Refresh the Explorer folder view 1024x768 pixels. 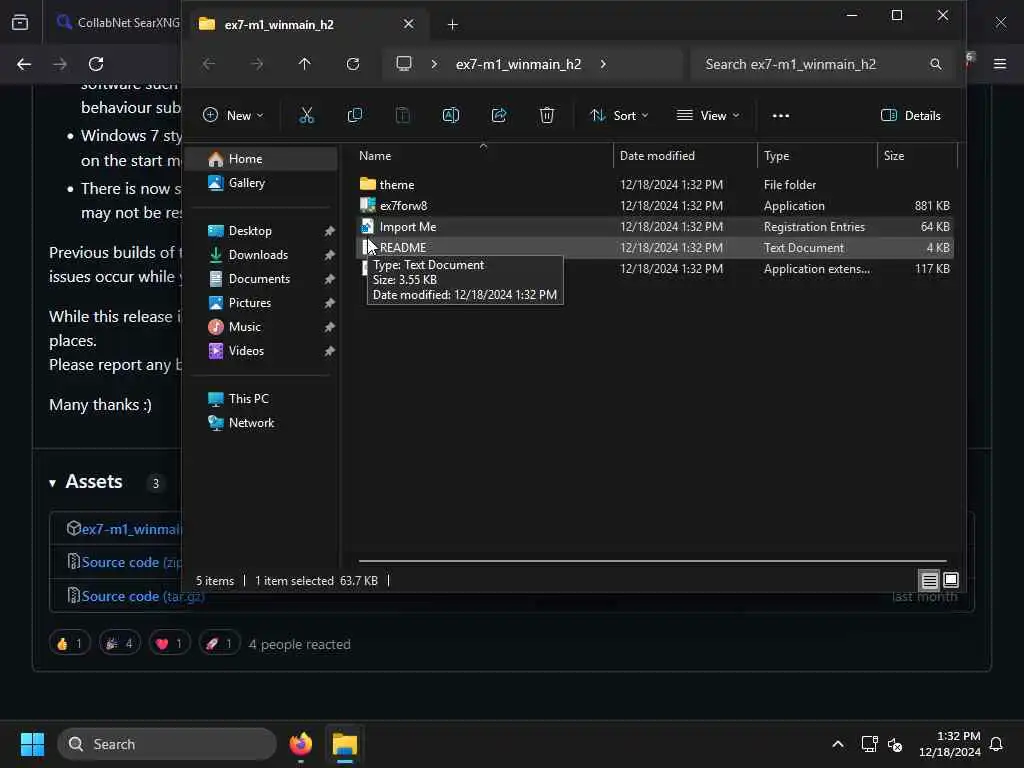click(x=353, y=64)
